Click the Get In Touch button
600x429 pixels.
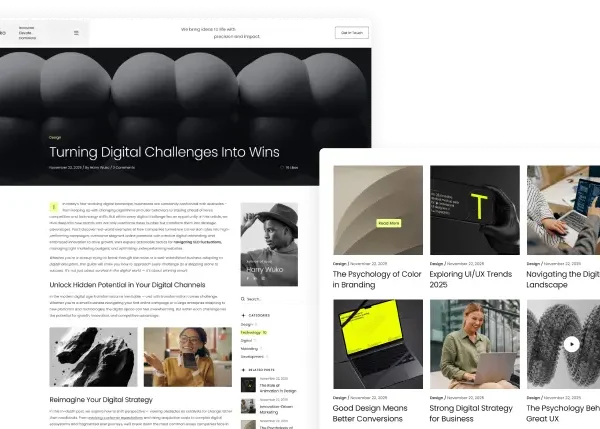[352, 33]
